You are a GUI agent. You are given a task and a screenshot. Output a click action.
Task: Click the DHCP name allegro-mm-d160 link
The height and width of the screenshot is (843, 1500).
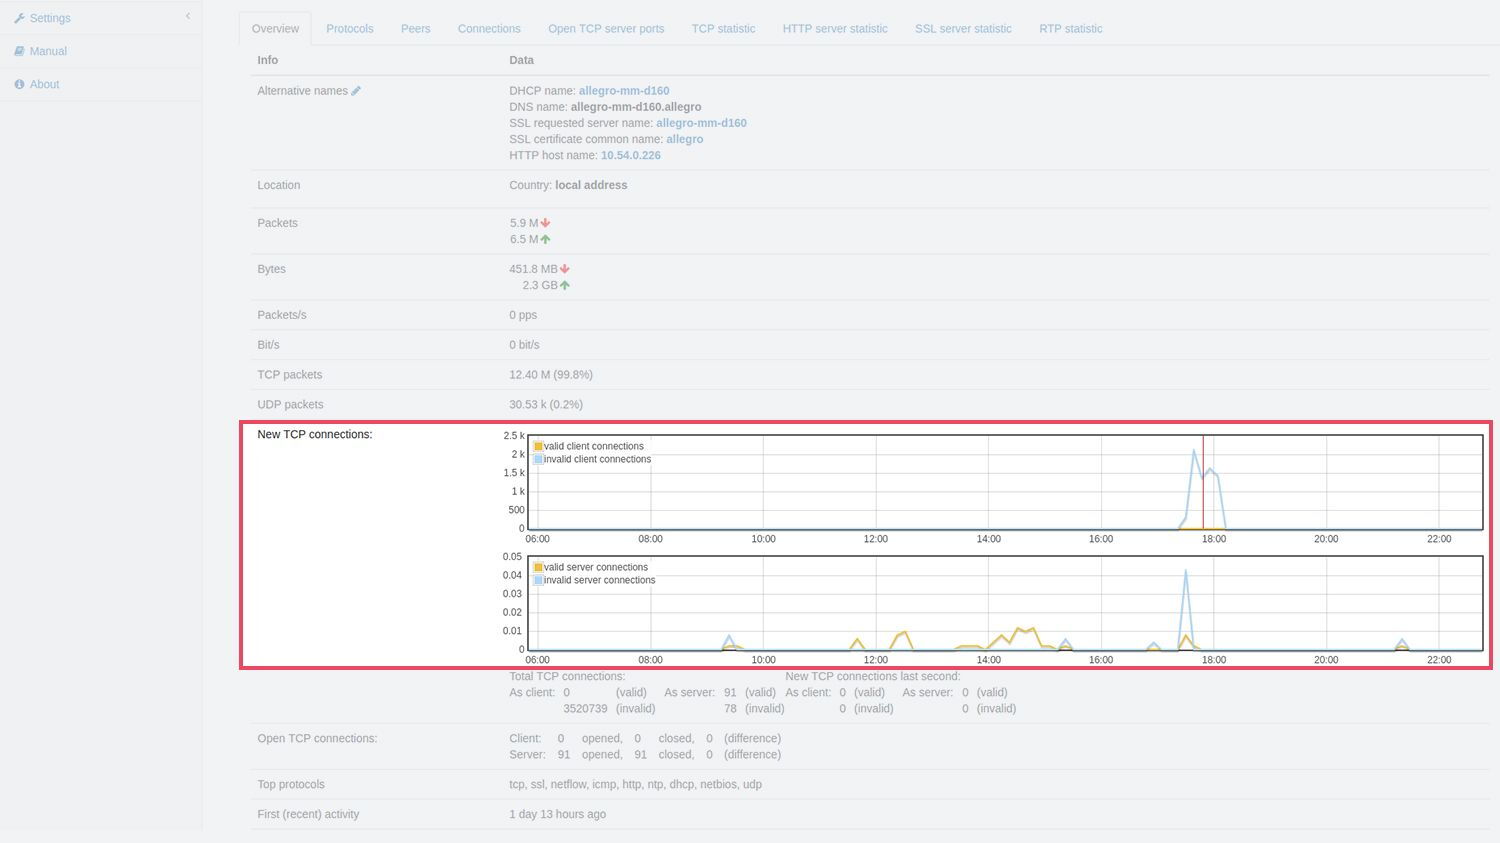coord(624,91)
